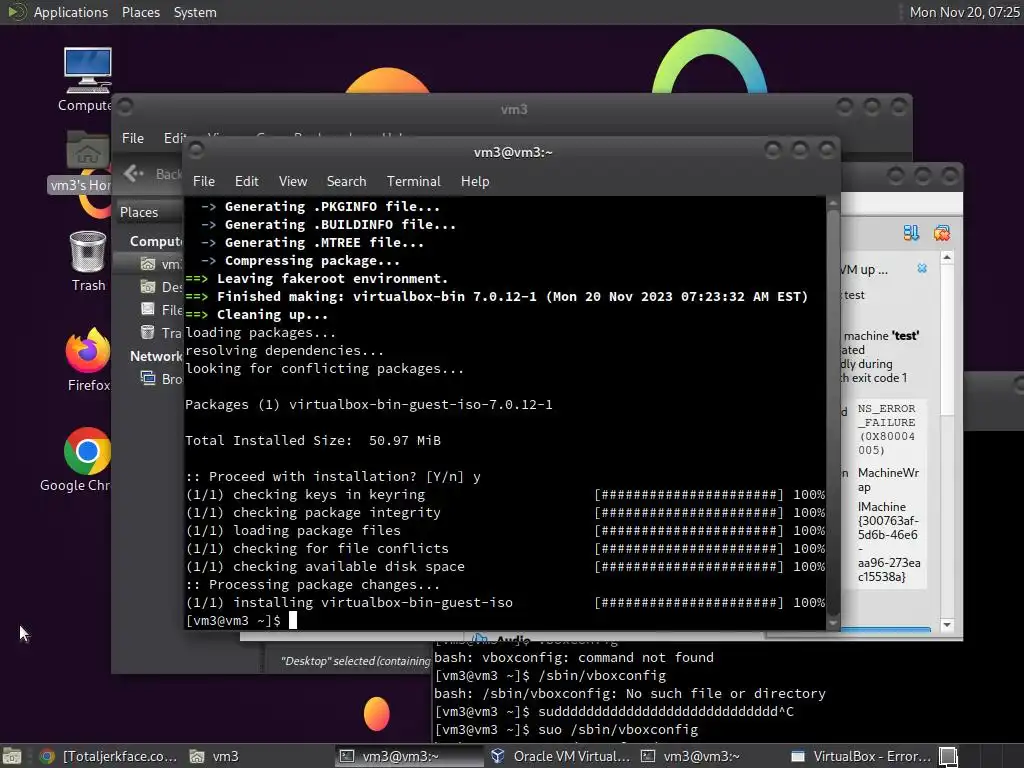Image resolution: width=1024 pixels, height=768 pixels.
Task: Click the IMachine GUID text in error details
Action: pos(889,541)
